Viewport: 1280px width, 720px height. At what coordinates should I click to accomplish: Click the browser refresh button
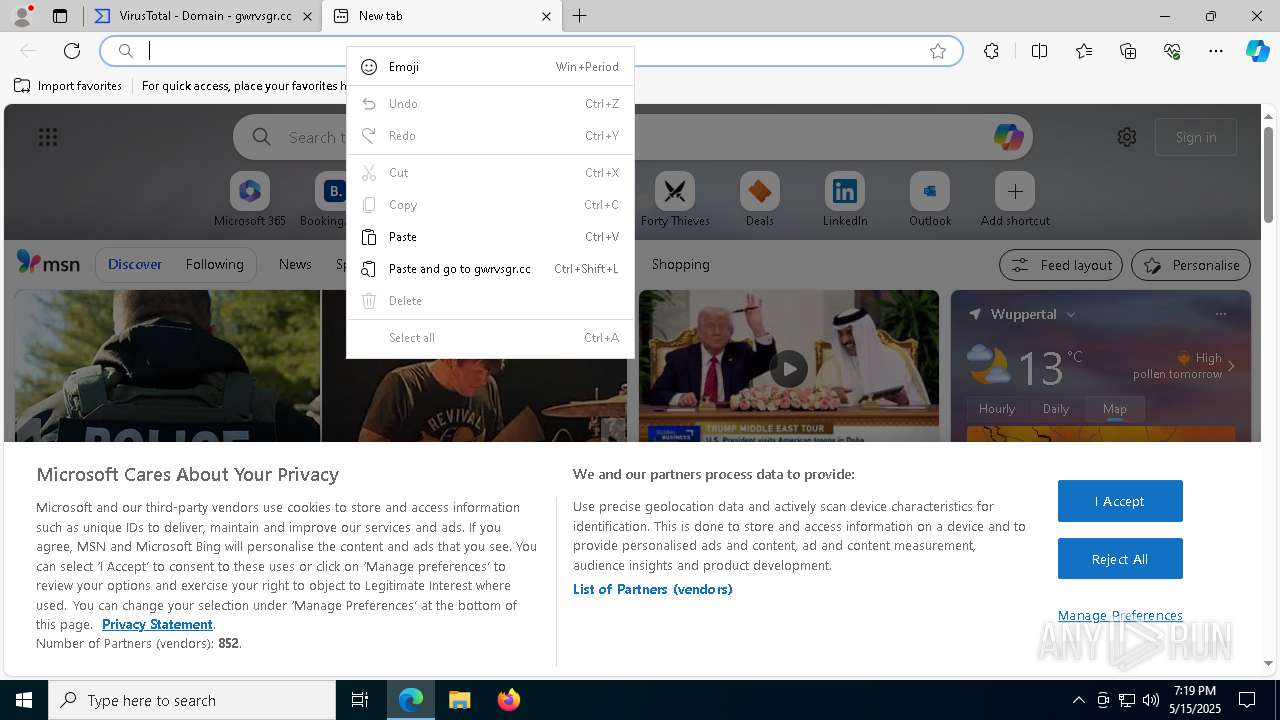(72, 51)
